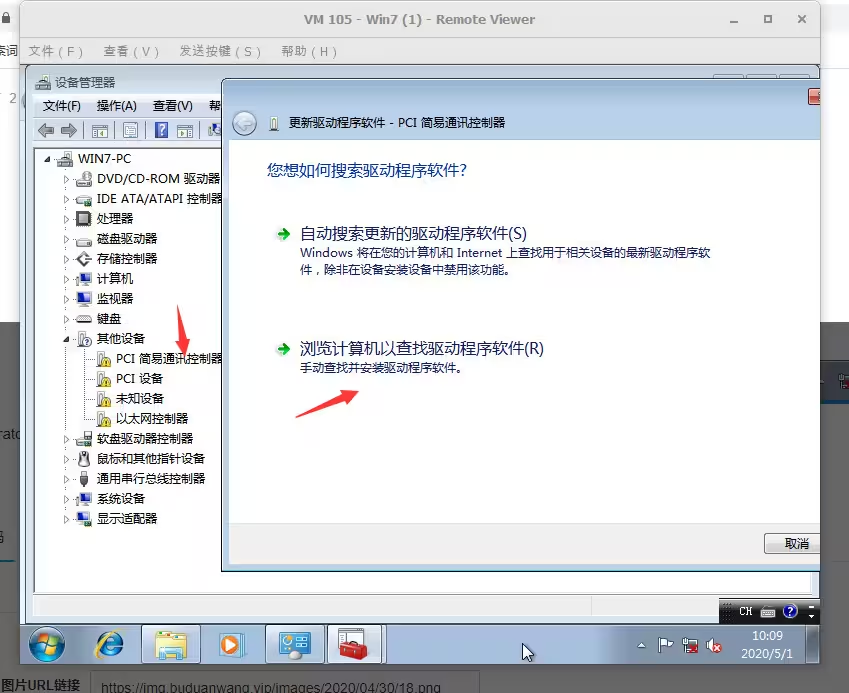Viewport: 849px width, 693px height.
Task: Click the back button in driver update wizard
Action: pos(244,123)
